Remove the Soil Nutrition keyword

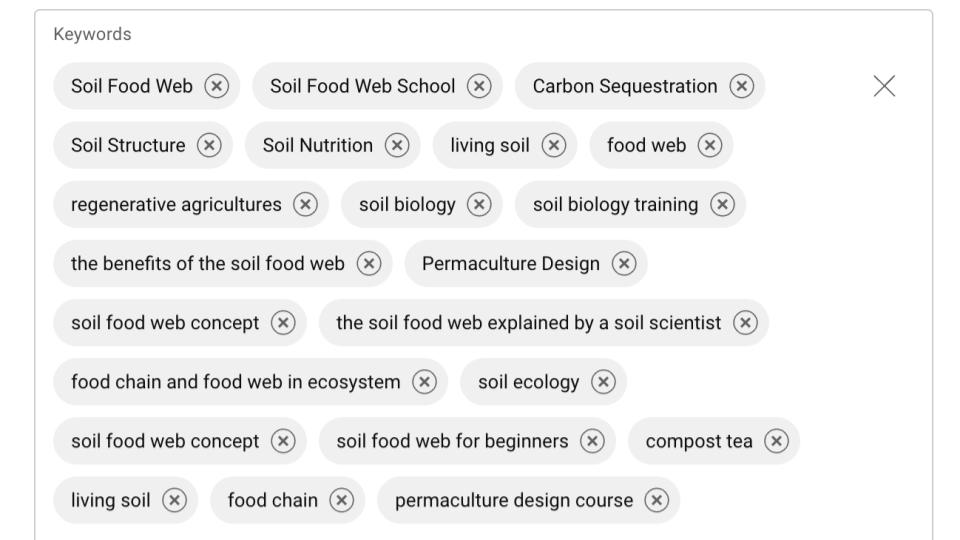[397, 146]
